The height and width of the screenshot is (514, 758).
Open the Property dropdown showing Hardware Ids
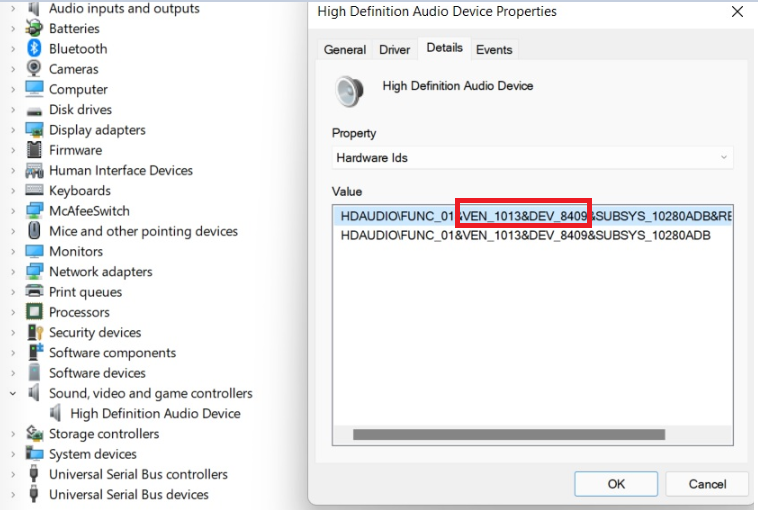coord(532,158)
